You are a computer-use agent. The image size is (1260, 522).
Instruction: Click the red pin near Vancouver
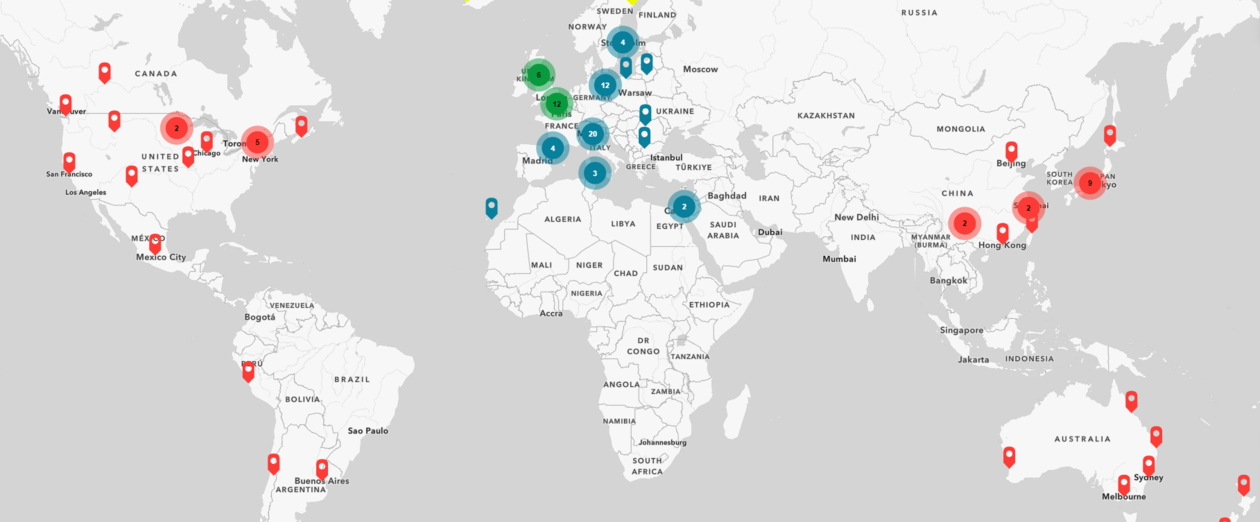[x=66, y=103]
